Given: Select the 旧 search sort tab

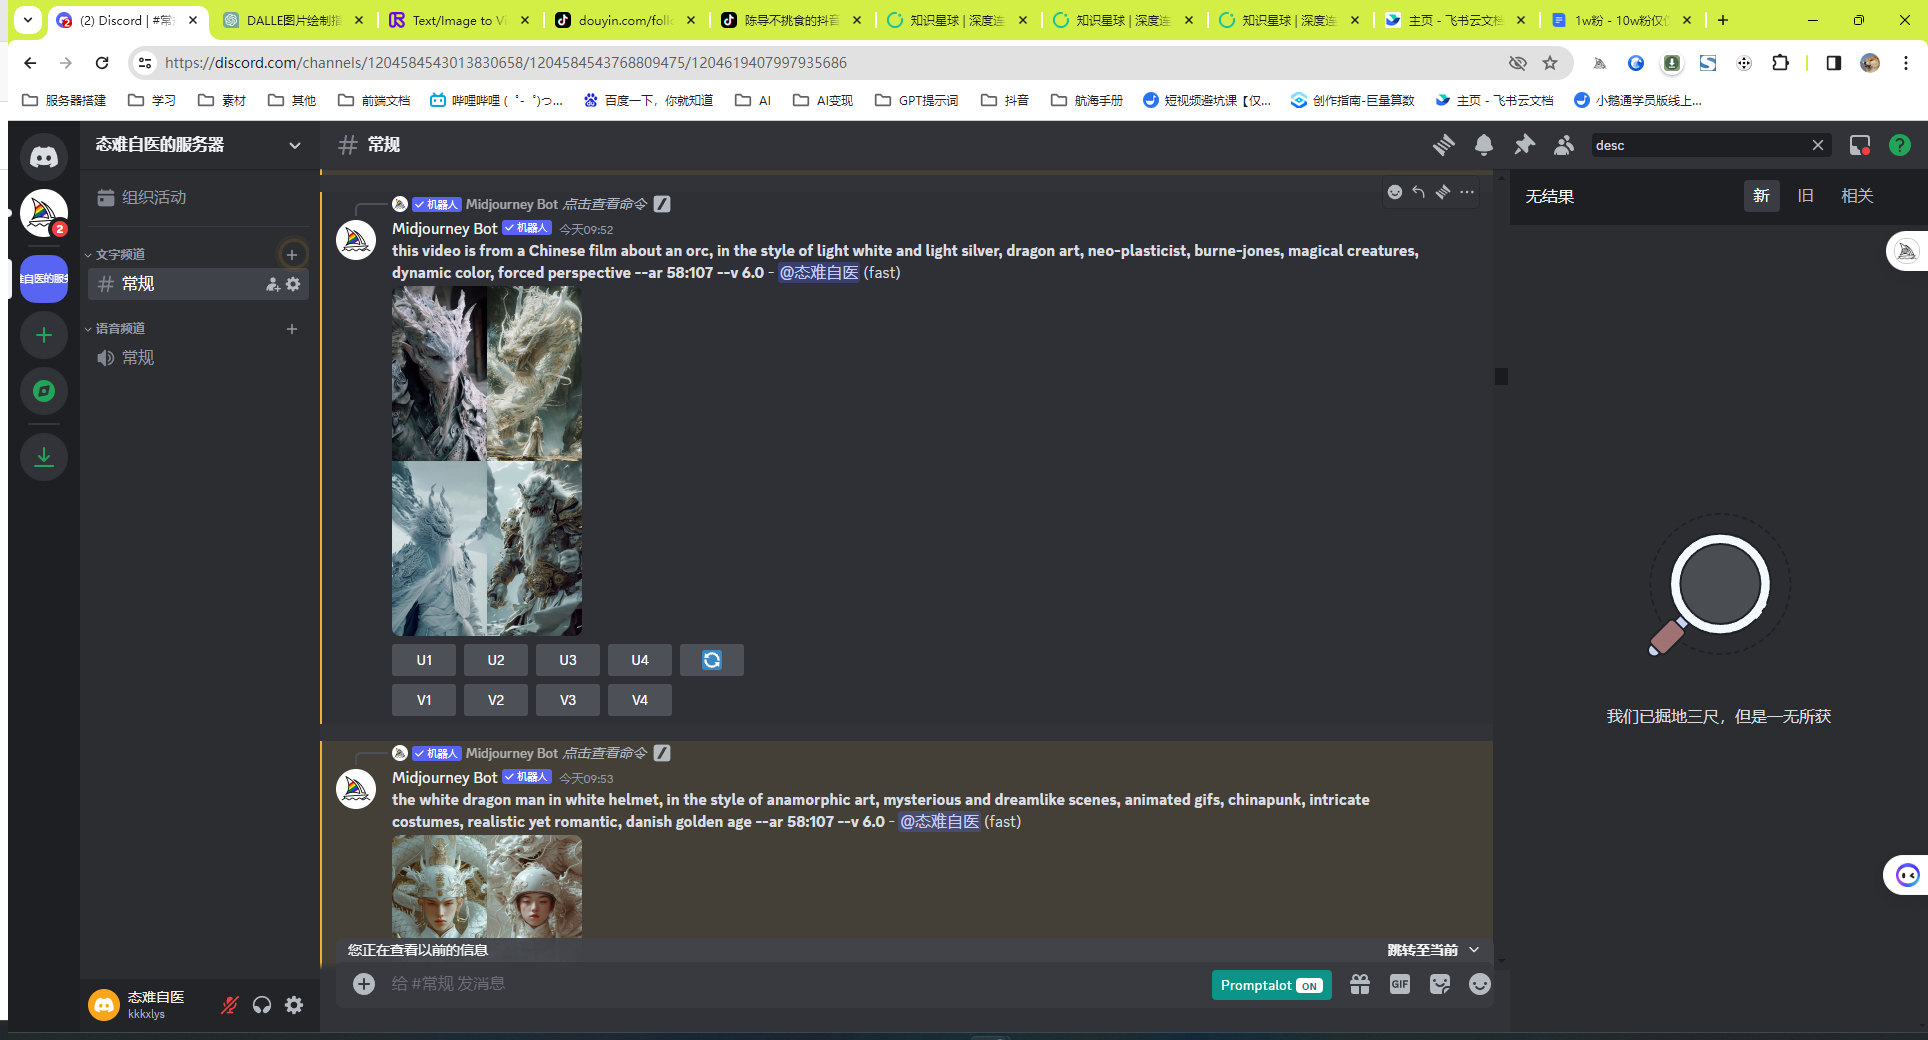Looking at the screenshot, I should 1805,196.
